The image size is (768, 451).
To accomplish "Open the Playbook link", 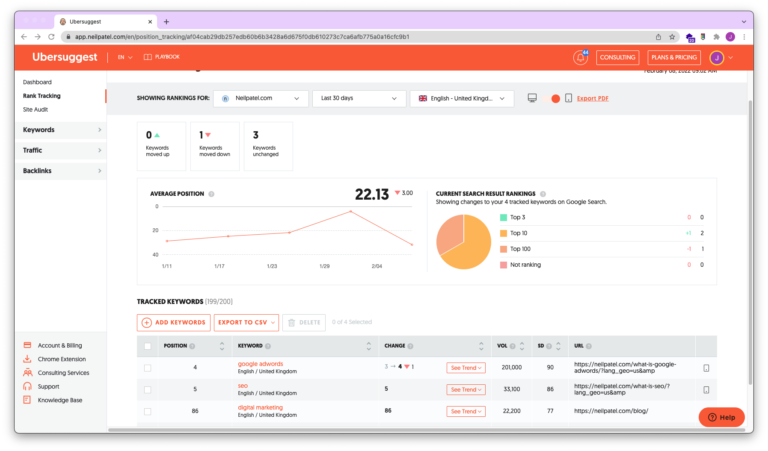I will pos(162,57).
